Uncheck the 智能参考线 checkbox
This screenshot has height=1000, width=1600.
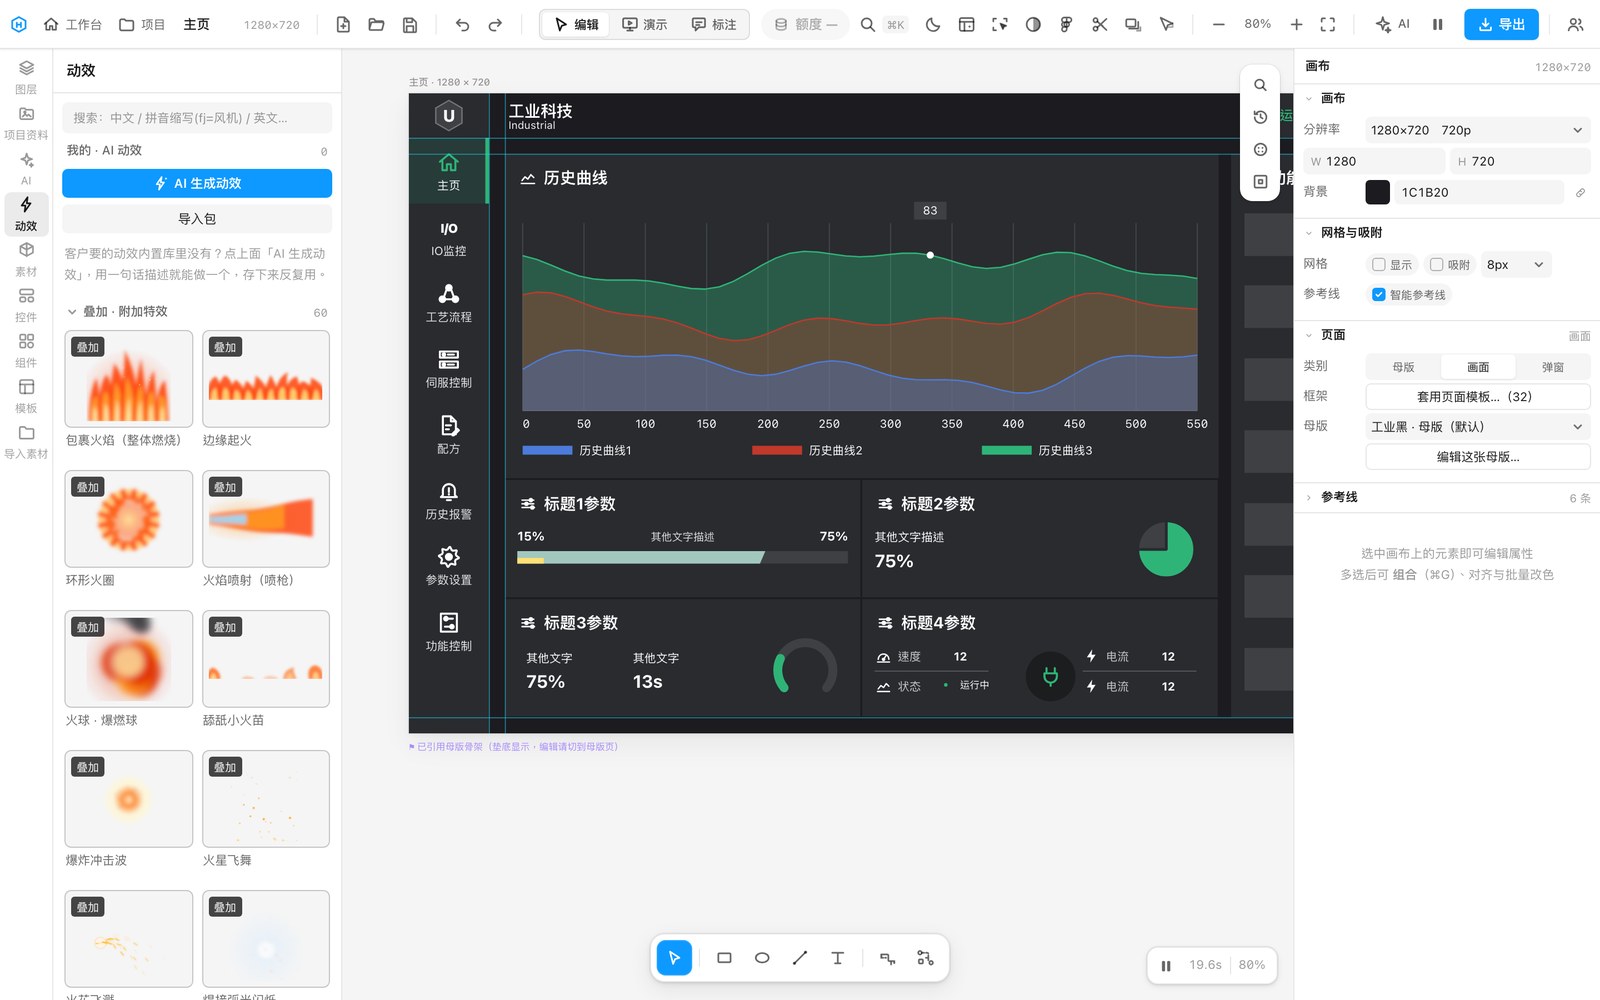click(1379, 295)
